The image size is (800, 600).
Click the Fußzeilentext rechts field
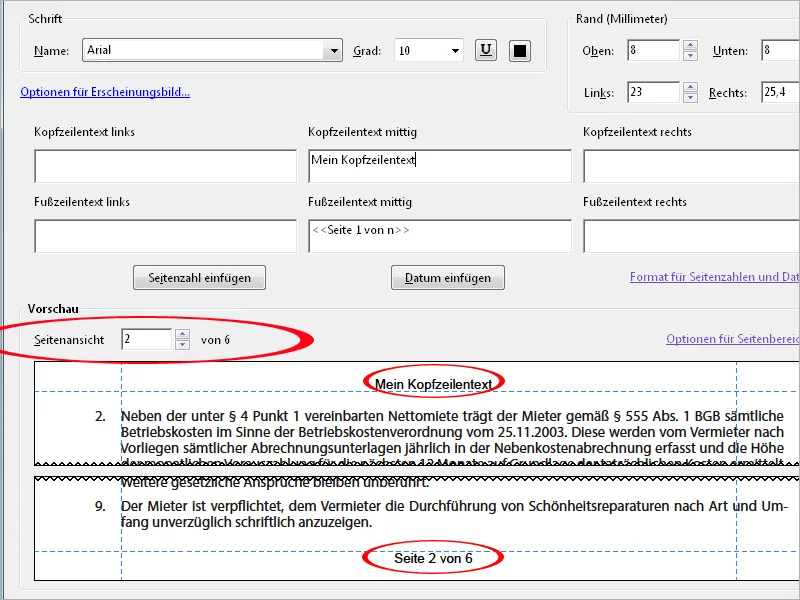pos(691,236)
